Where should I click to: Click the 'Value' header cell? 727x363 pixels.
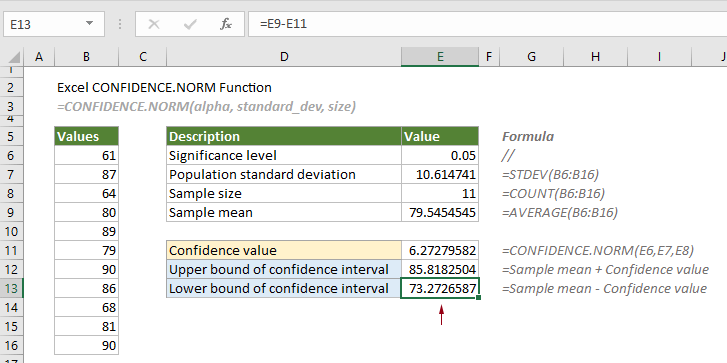click(x=440, y=136)
